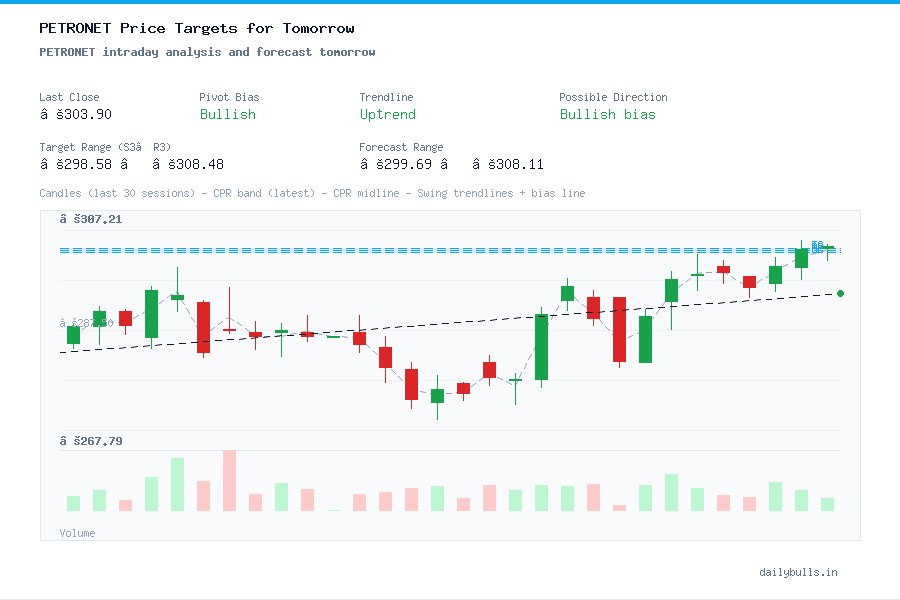Click the latest green candlestick on the chart

pos(802,258)
